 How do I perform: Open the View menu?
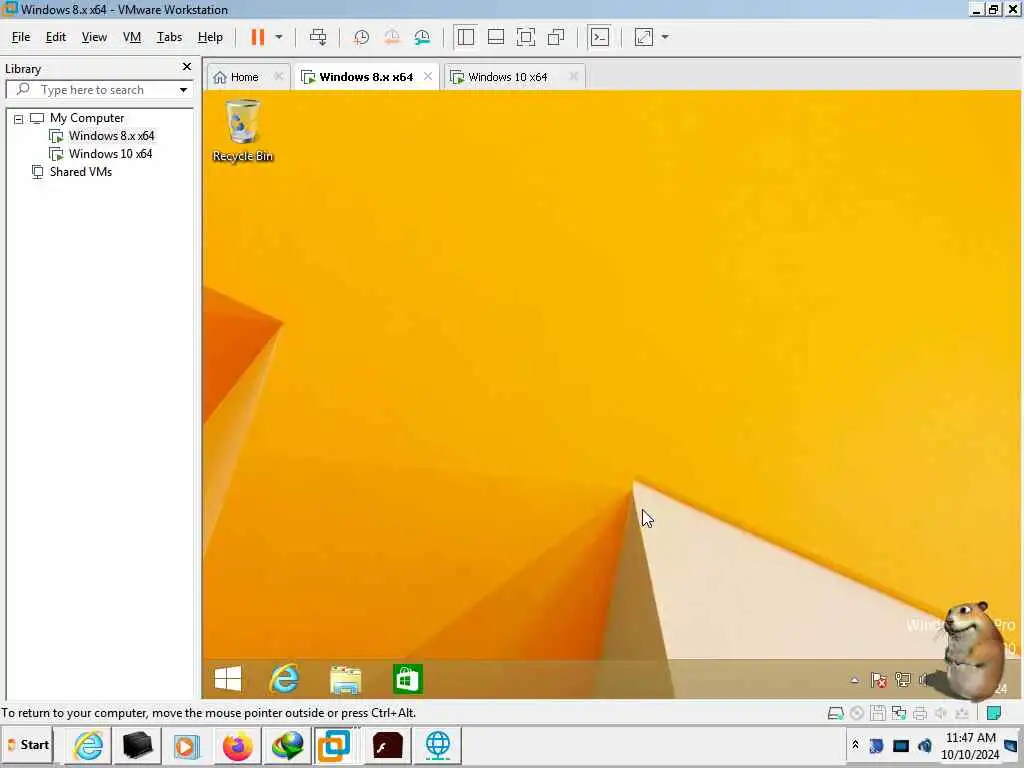94,37
